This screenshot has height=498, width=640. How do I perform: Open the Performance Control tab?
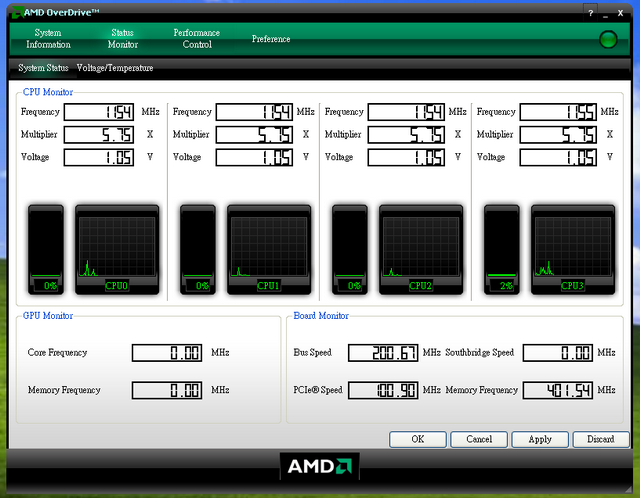click(x=197, y=39)
